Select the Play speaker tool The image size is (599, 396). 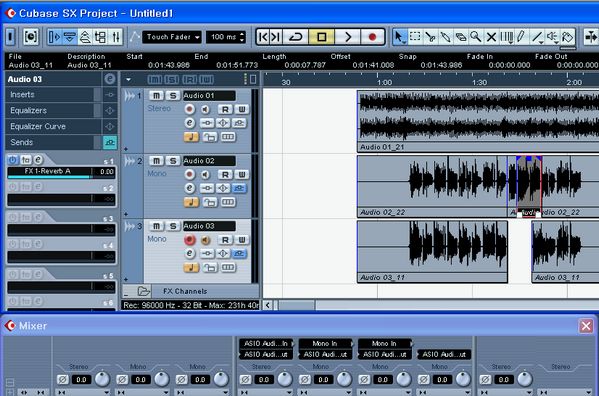click(x=552, y=37)
